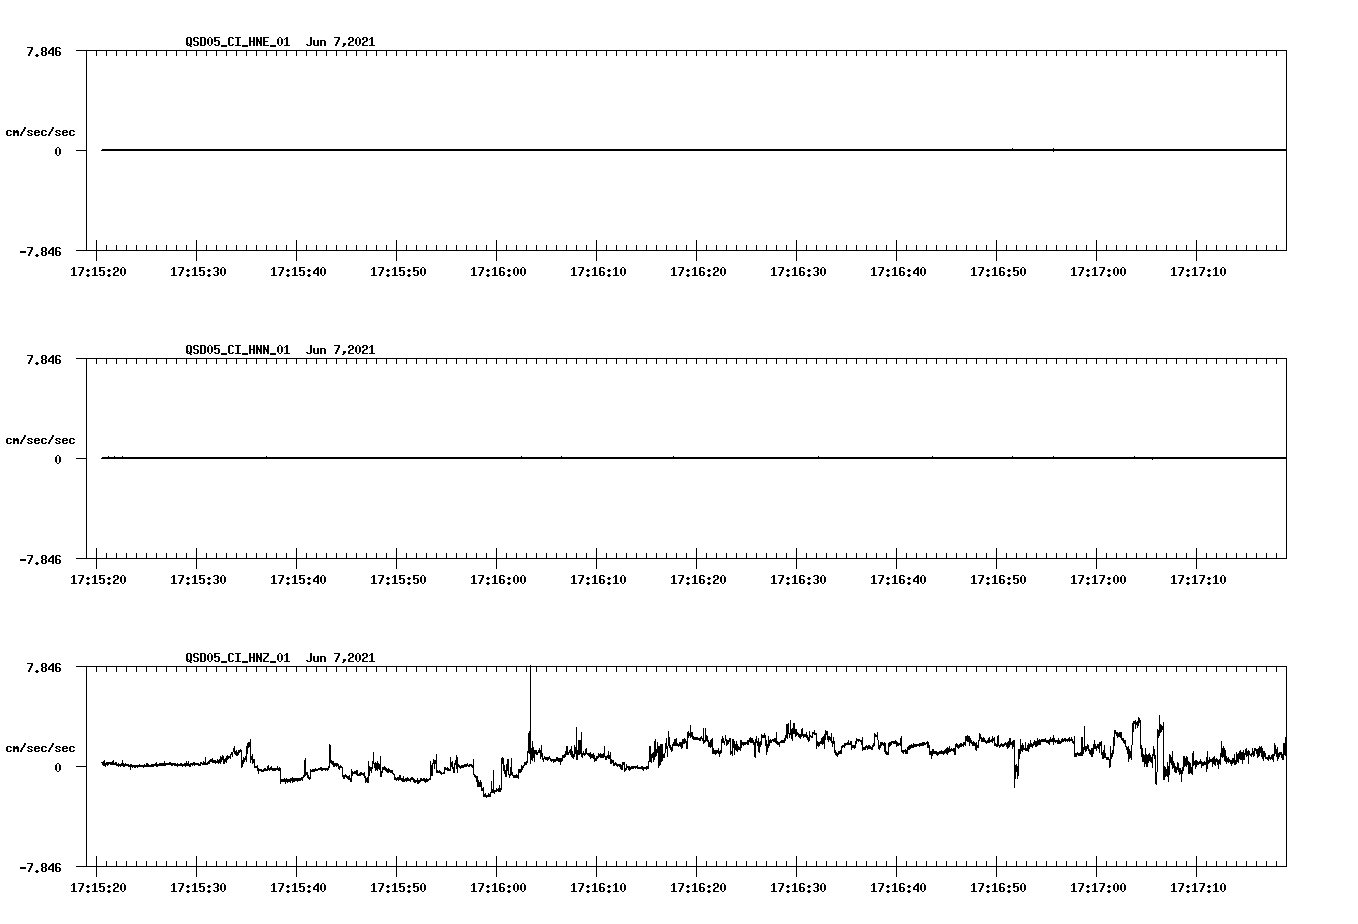The height and width of the screenshot is (924, 1358).
Task: Click the HNZ plot cm/sec/sec unit label
Action: point(40,748)
